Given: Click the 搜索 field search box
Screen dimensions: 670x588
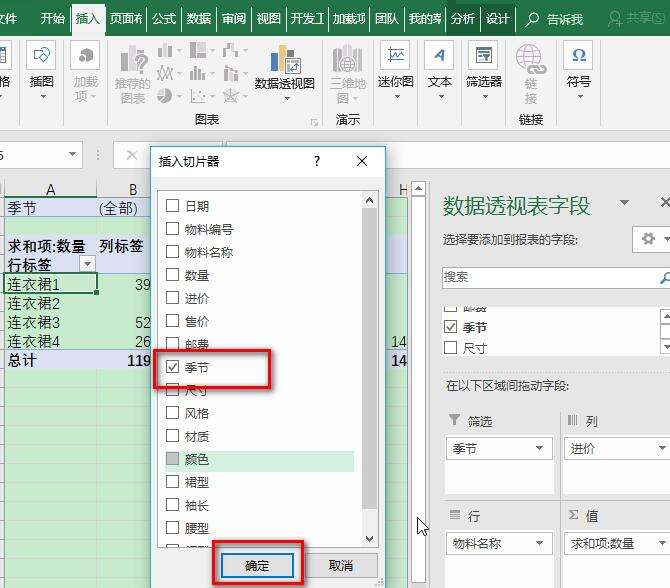Looking at the screenshot, I should point(551,278).
